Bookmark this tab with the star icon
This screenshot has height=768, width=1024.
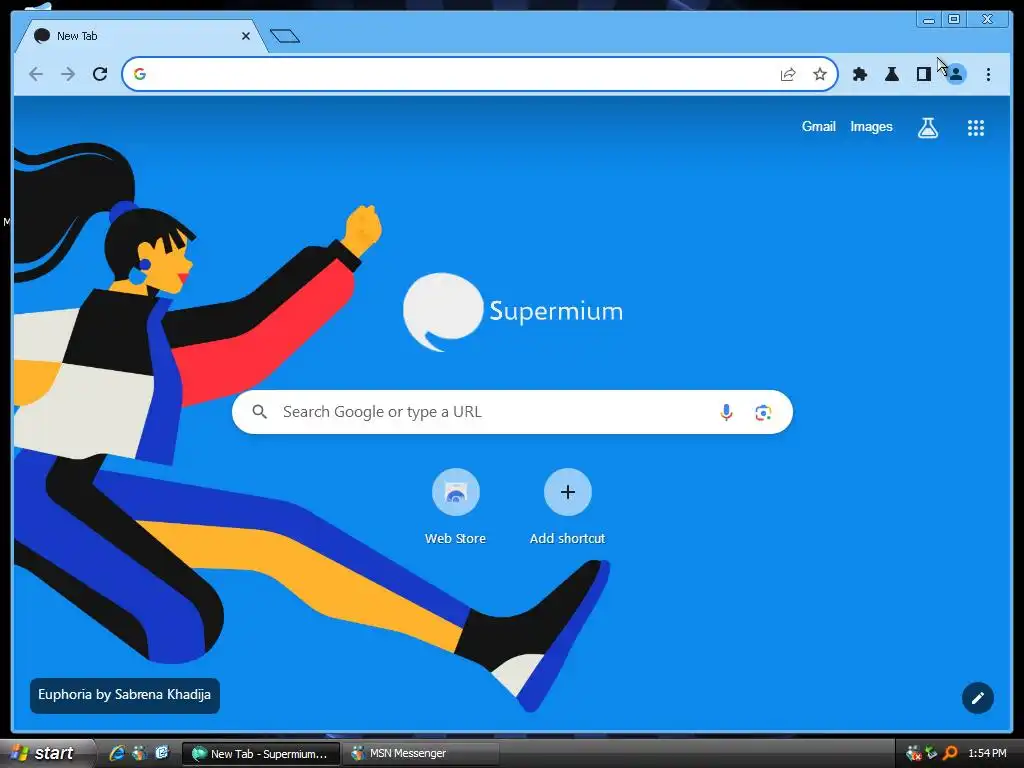click(x=820, y=74)
